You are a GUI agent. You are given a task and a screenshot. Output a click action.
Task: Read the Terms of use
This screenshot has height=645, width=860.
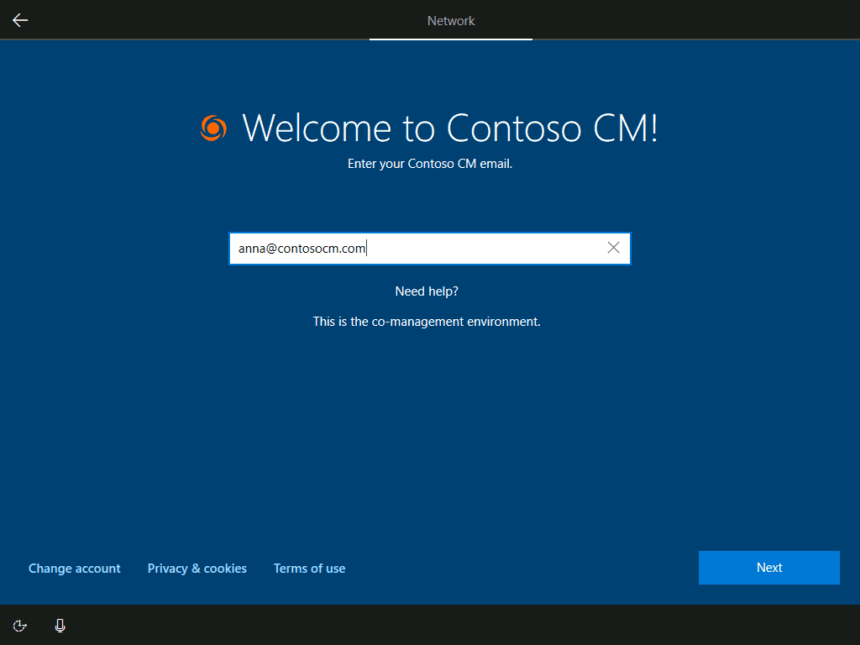[309, 568]
